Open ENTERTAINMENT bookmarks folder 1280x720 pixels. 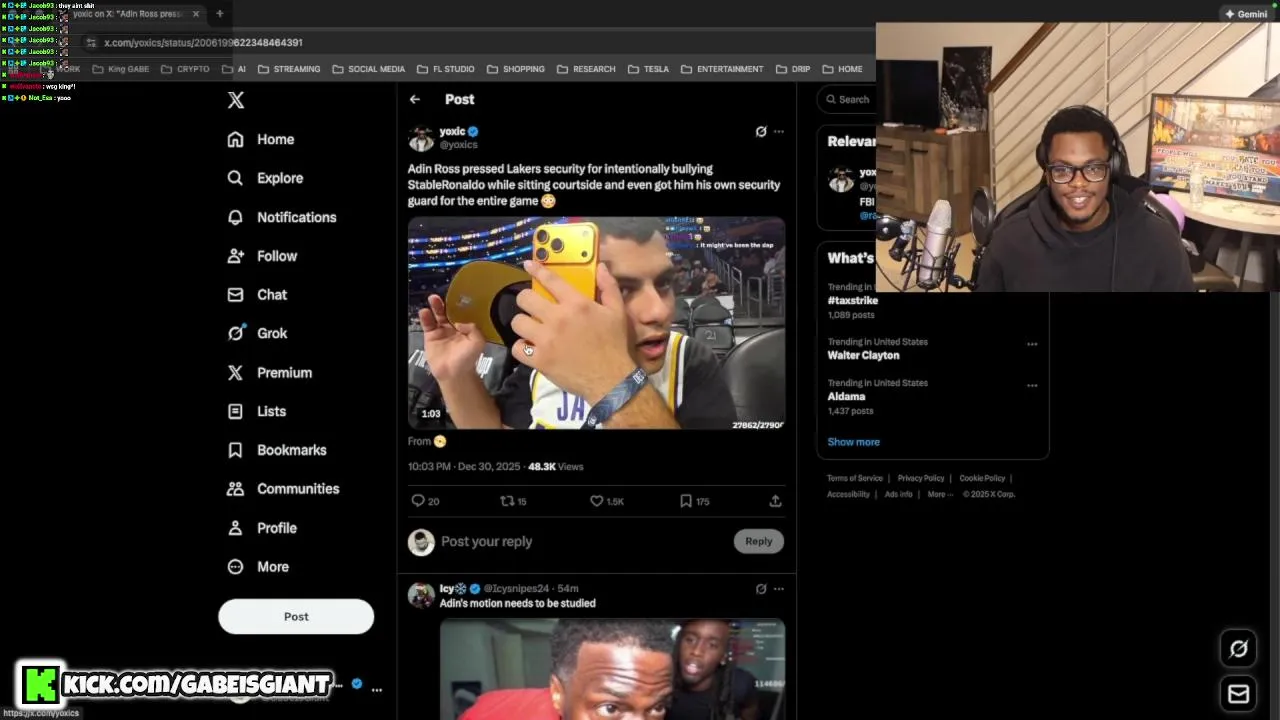[722, 69]
